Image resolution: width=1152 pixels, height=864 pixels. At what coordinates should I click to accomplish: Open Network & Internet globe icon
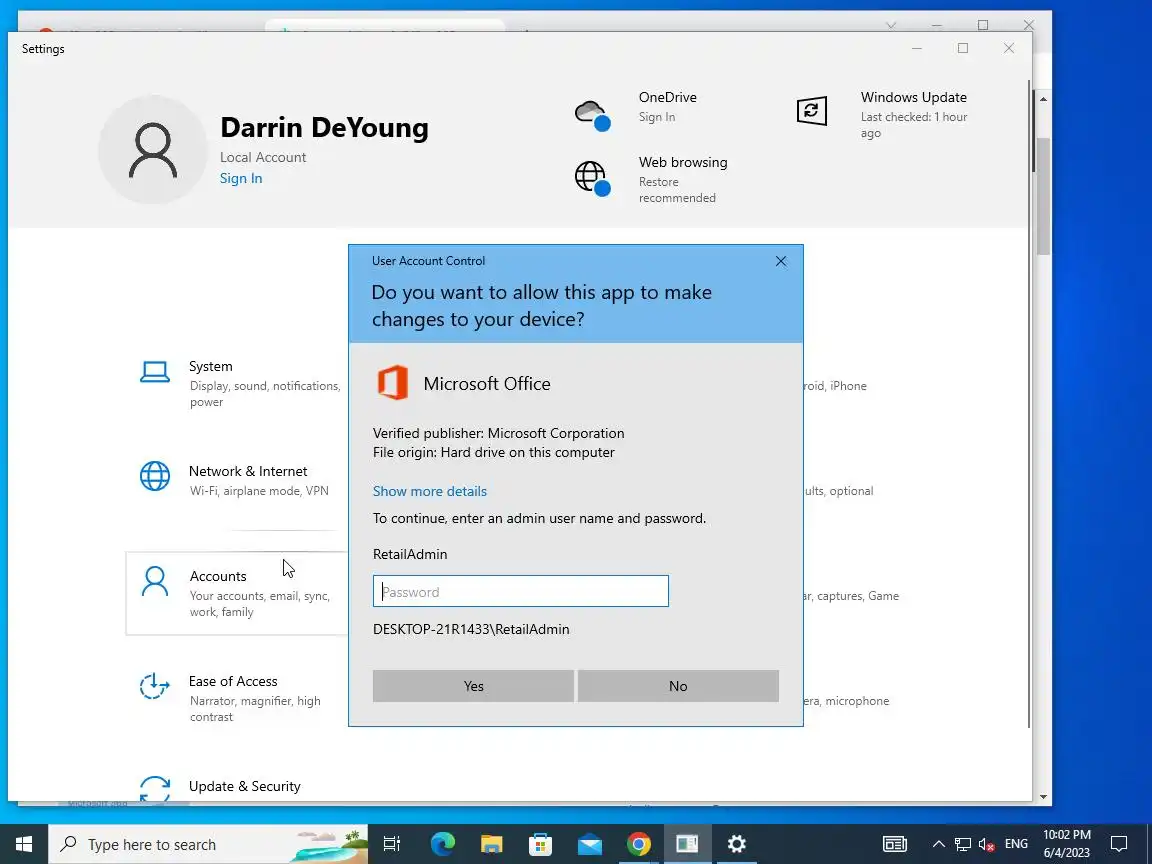(155, 476)
